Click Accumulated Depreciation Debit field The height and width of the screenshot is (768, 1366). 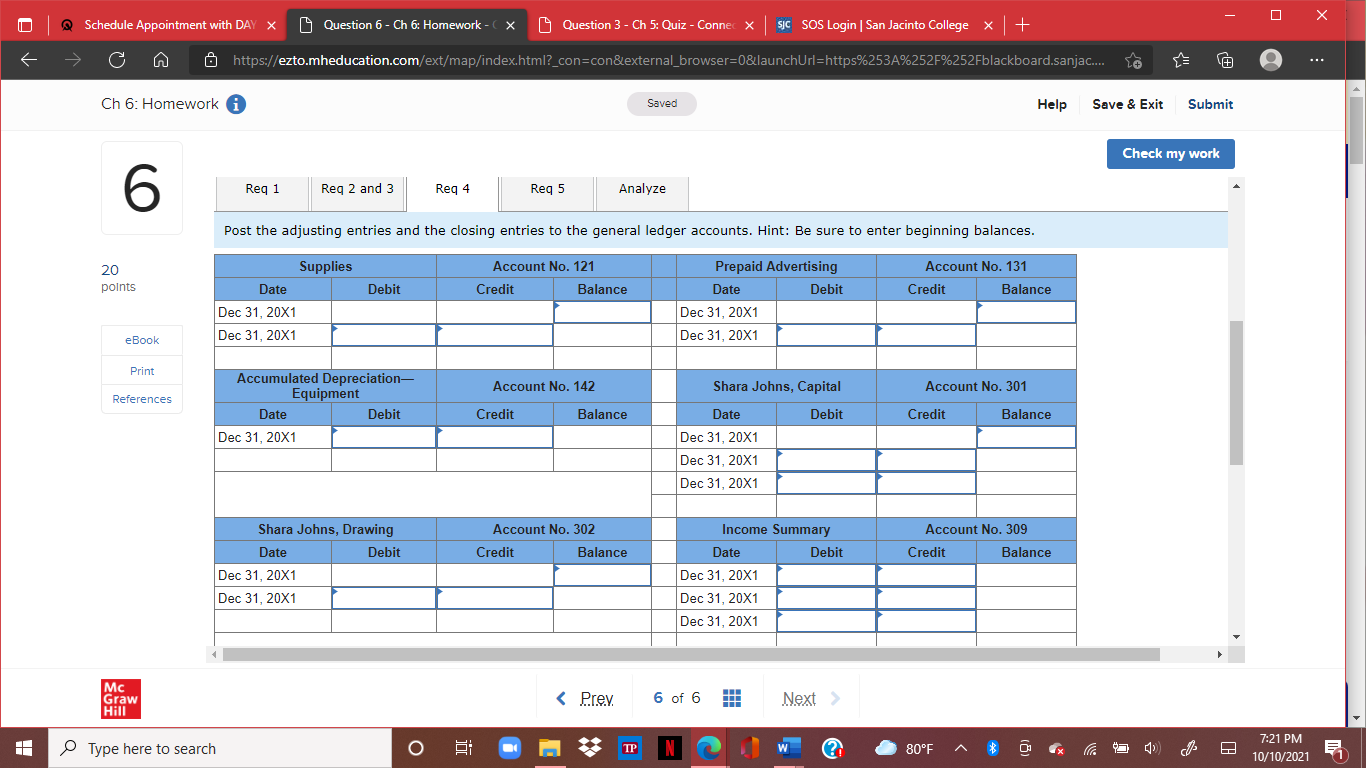[x=384, y=438]
